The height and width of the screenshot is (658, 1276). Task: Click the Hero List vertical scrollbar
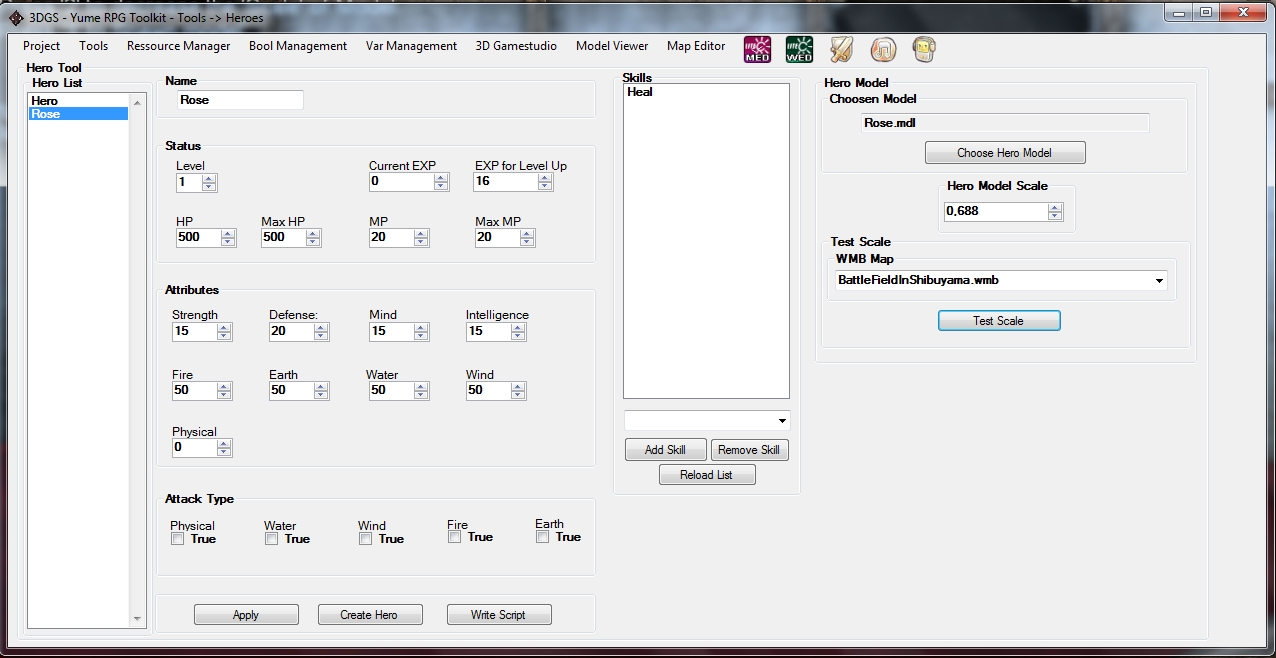click(x=138, y=360)
